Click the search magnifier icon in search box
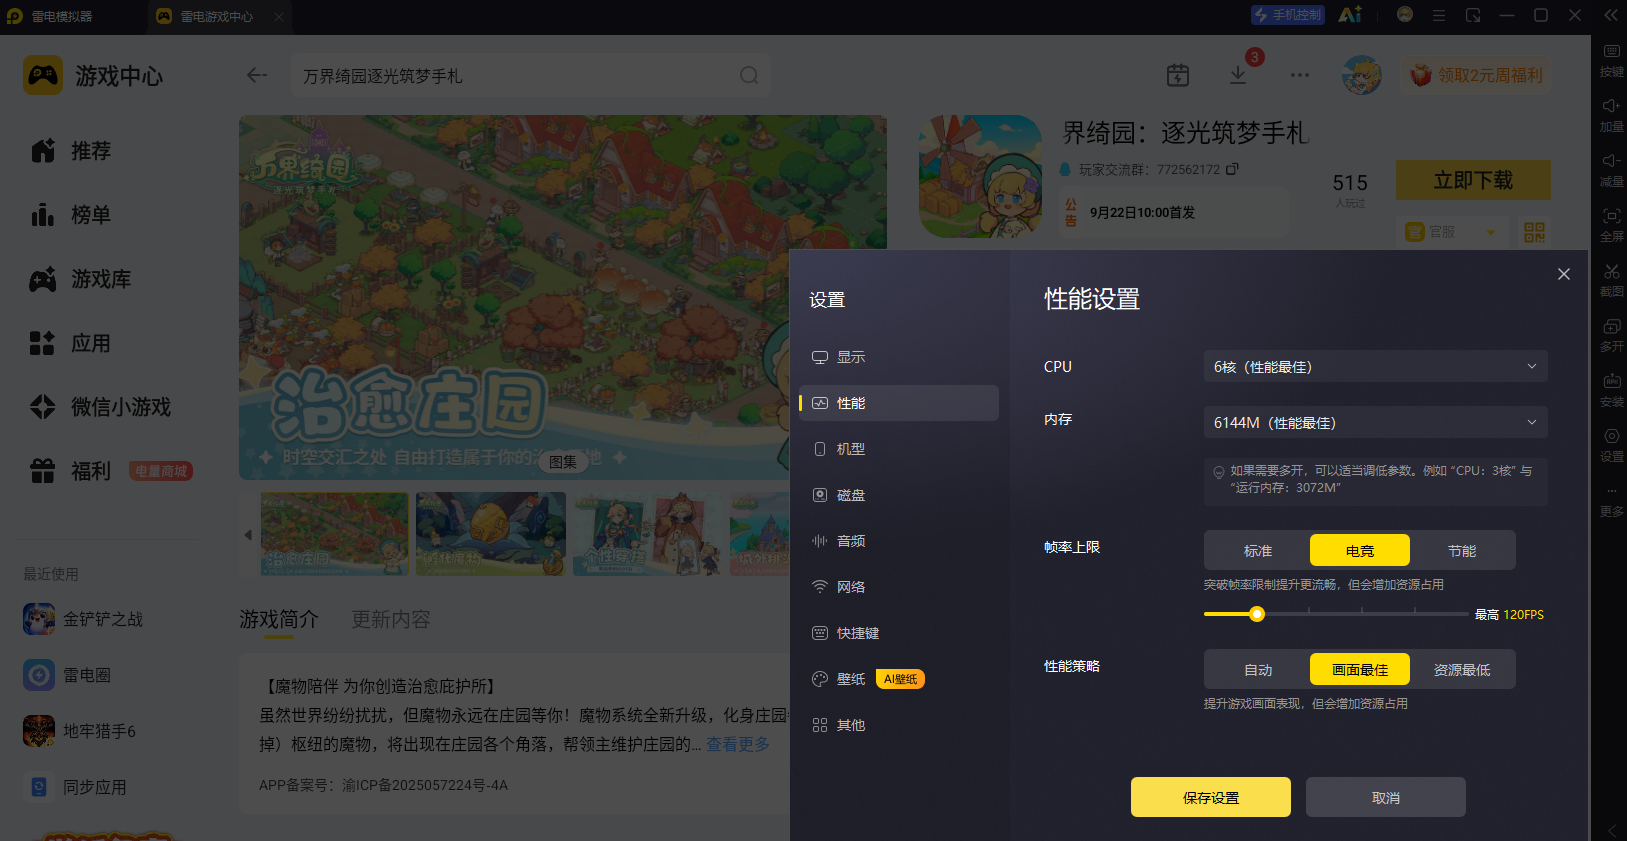Image resolution: width=1627 pixels, height=841 pixels. (749, 75)
